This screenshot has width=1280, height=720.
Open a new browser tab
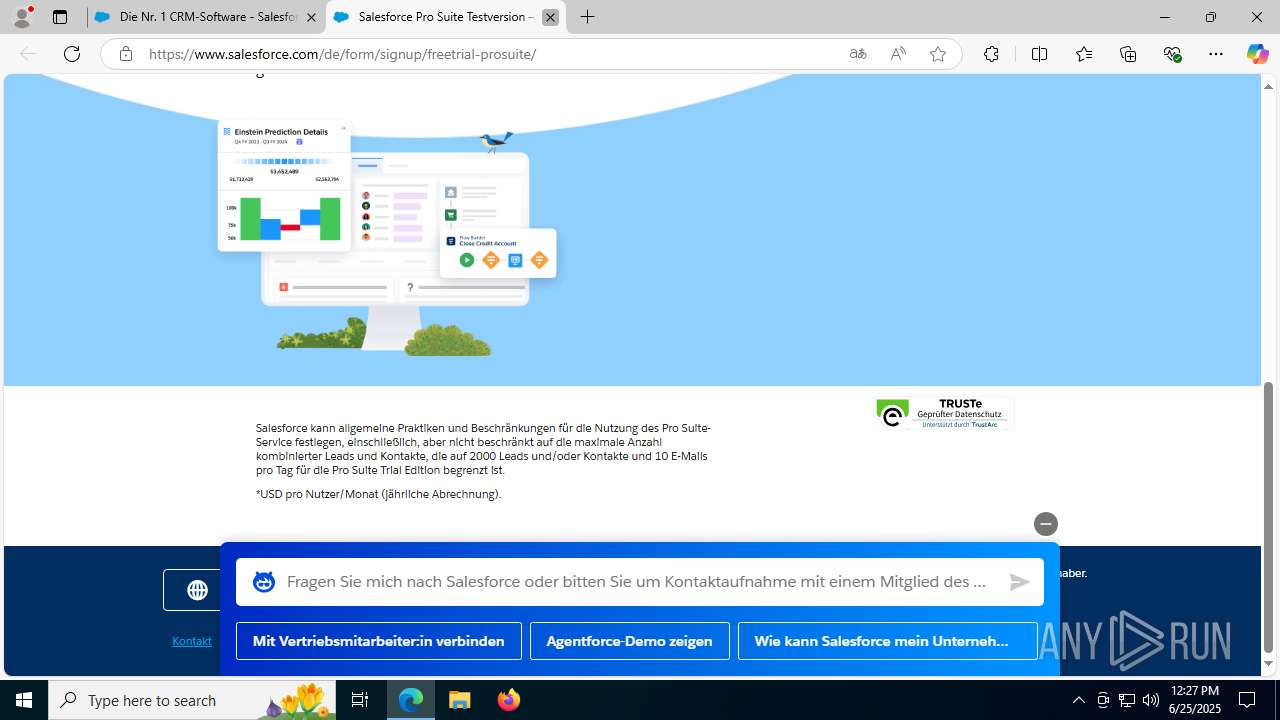pos(587,17)
